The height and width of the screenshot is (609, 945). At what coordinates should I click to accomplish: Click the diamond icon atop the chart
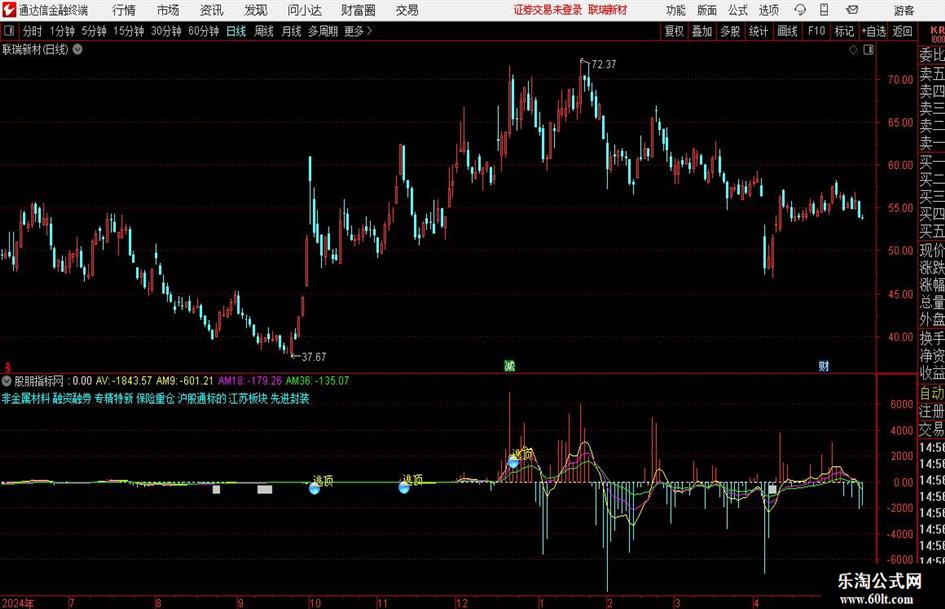click(853, 50)
